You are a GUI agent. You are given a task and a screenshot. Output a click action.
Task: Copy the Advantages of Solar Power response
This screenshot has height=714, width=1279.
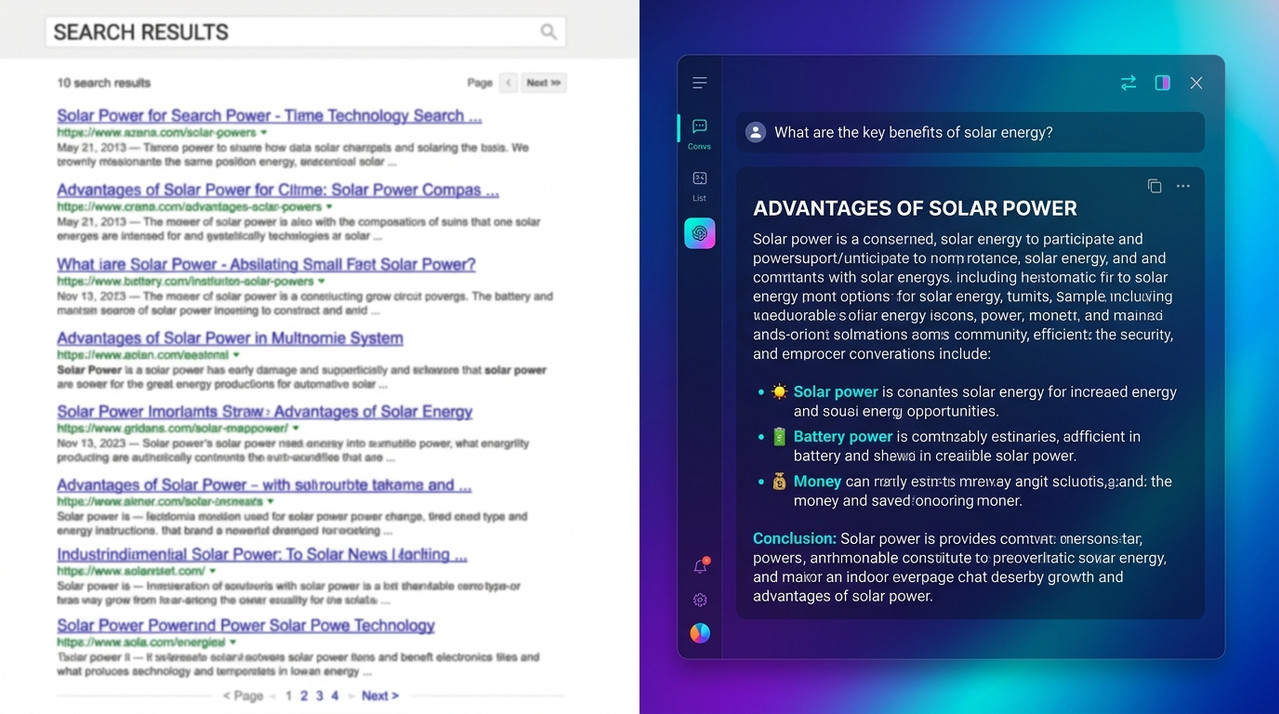point(1154,186)
